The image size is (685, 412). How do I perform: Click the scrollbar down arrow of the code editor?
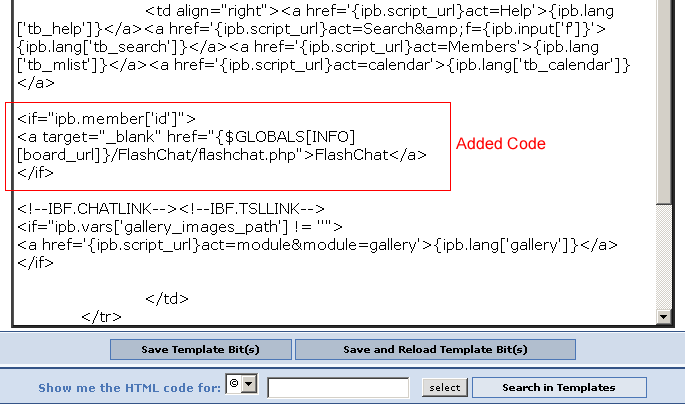(664, 317)
